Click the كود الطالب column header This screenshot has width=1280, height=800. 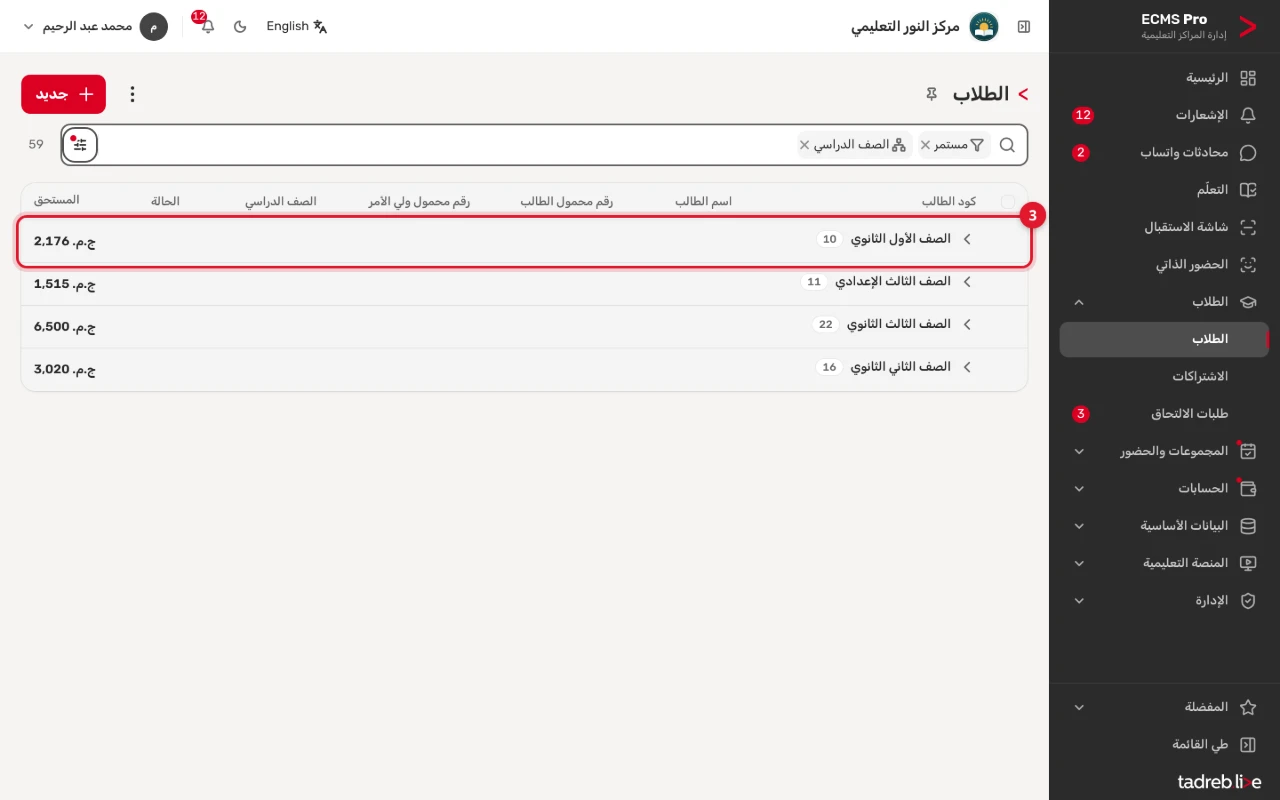949,202
